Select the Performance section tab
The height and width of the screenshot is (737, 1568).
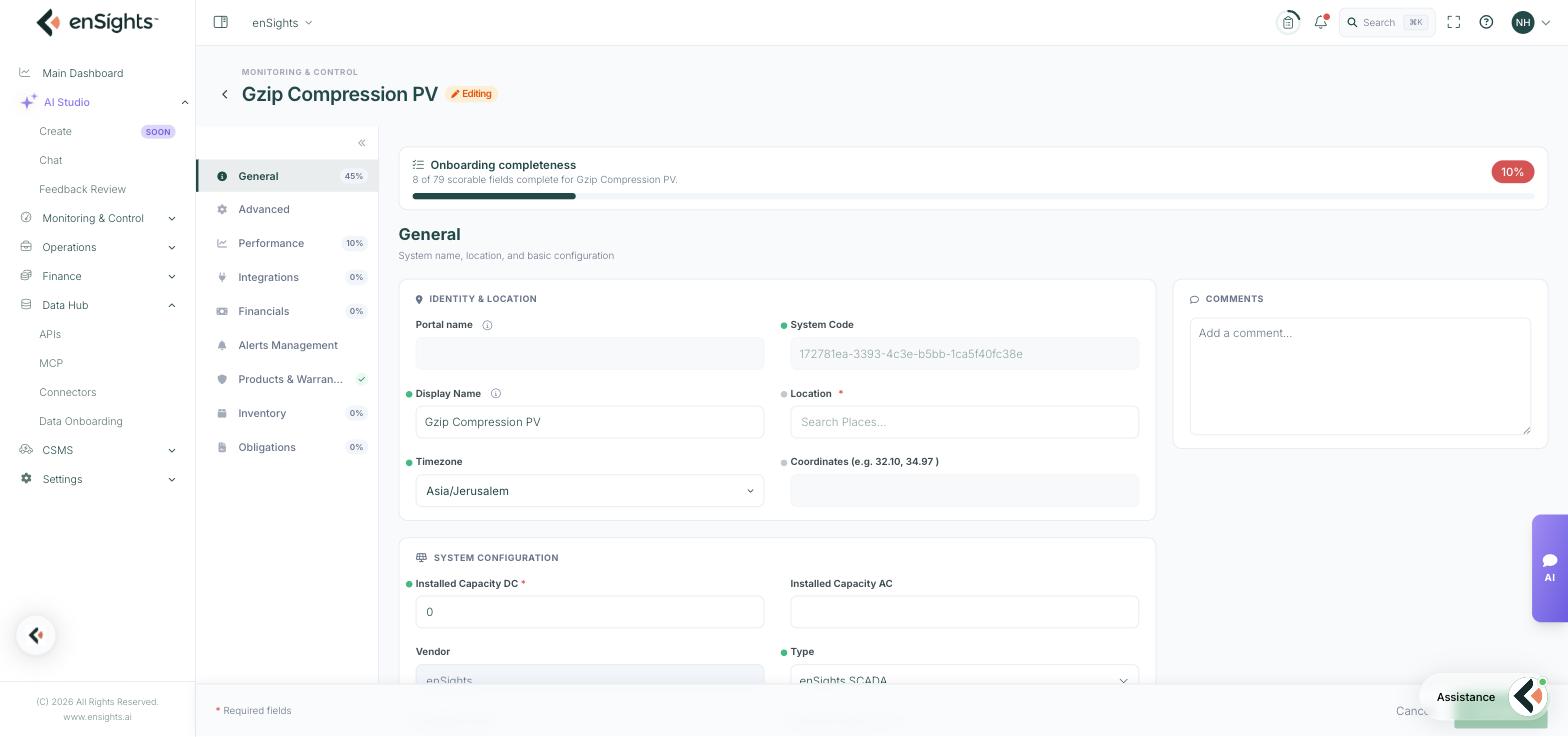(x=287, y=243)
